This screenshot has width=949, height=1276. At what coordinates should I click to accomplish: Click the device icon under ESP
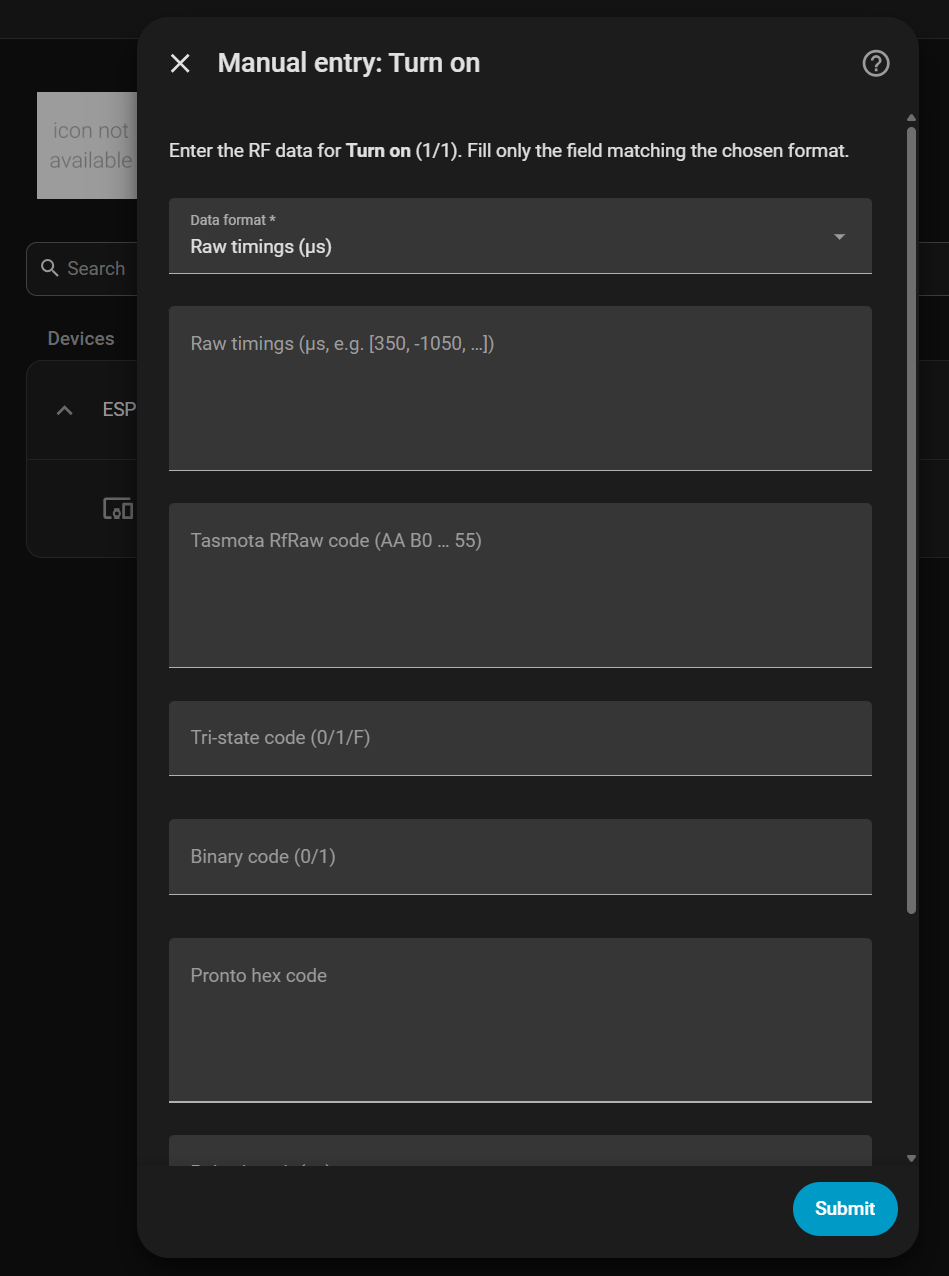[x=118, y=508]
